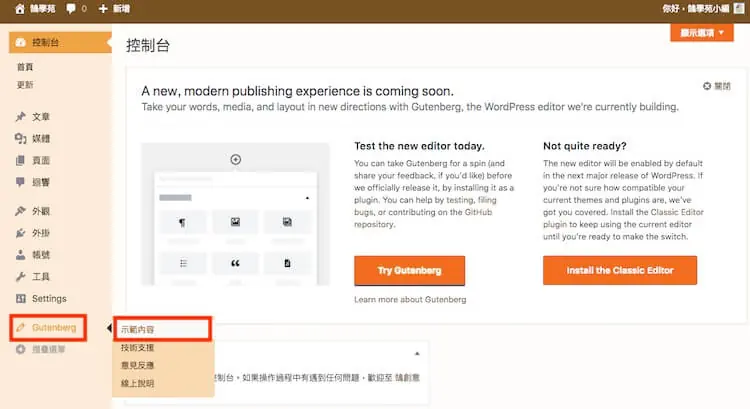Click the pages icon for 頁面
750x409 pixels.
pyautogui.click(x=21, y=160)
